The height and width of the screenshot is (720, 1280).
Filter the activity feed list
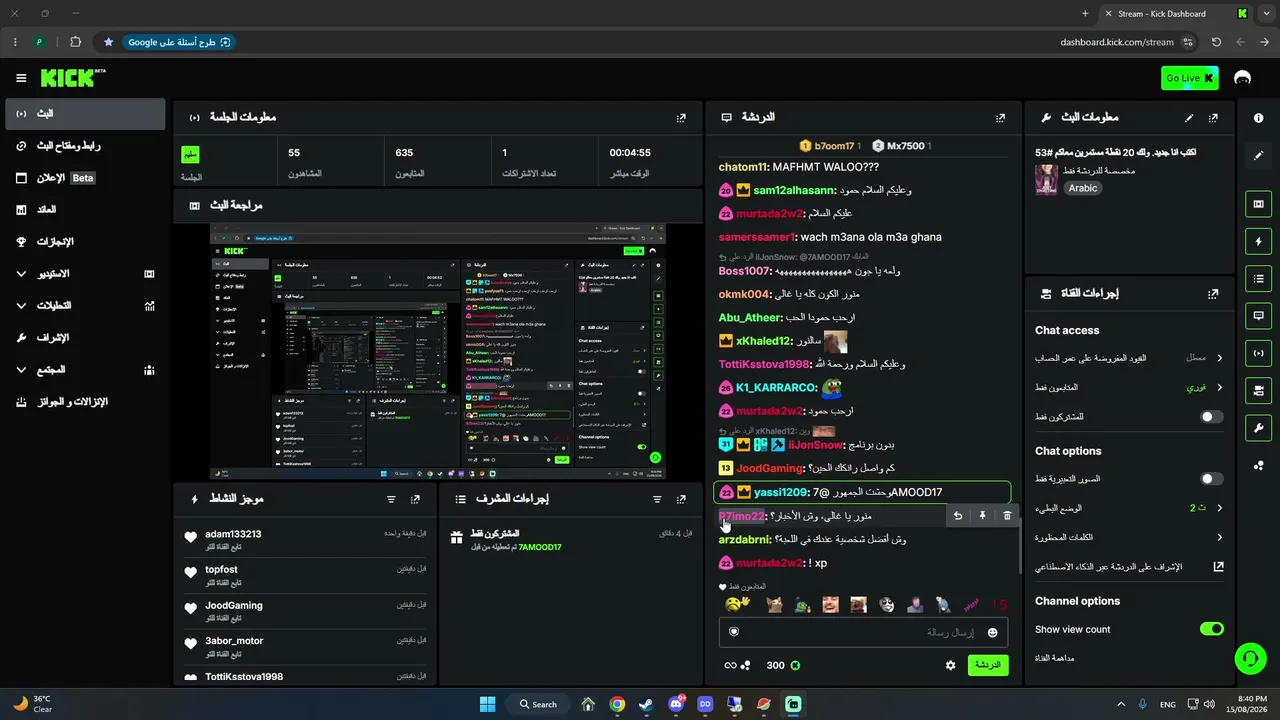click(391, 499)
